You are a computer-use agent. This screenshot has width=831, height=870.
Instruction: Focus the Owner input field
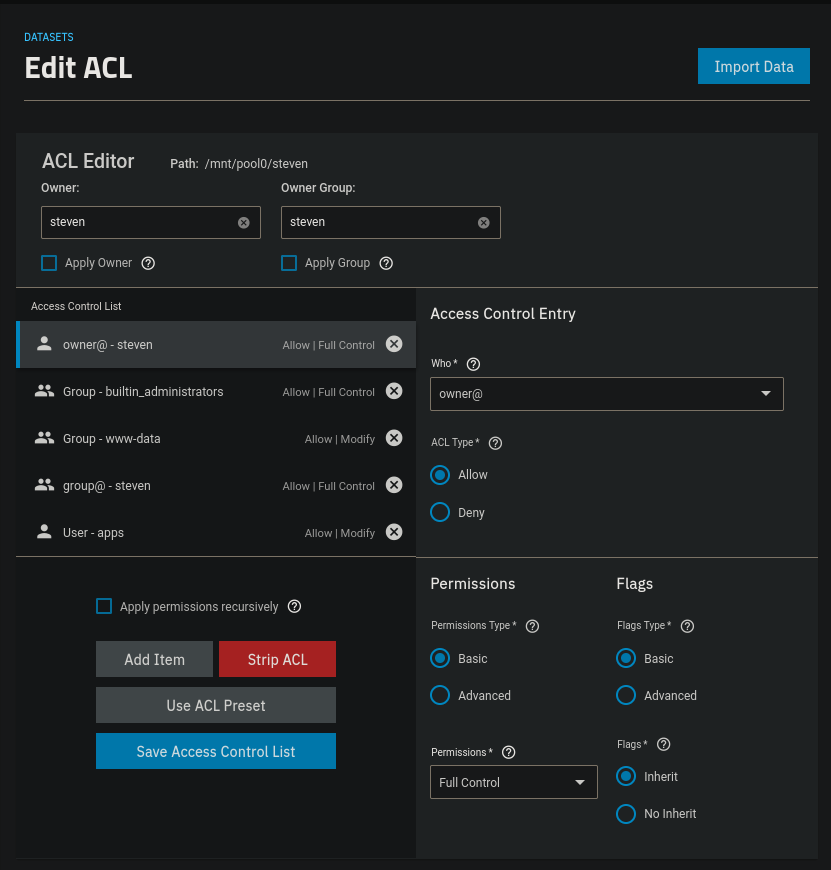(151, 222)
